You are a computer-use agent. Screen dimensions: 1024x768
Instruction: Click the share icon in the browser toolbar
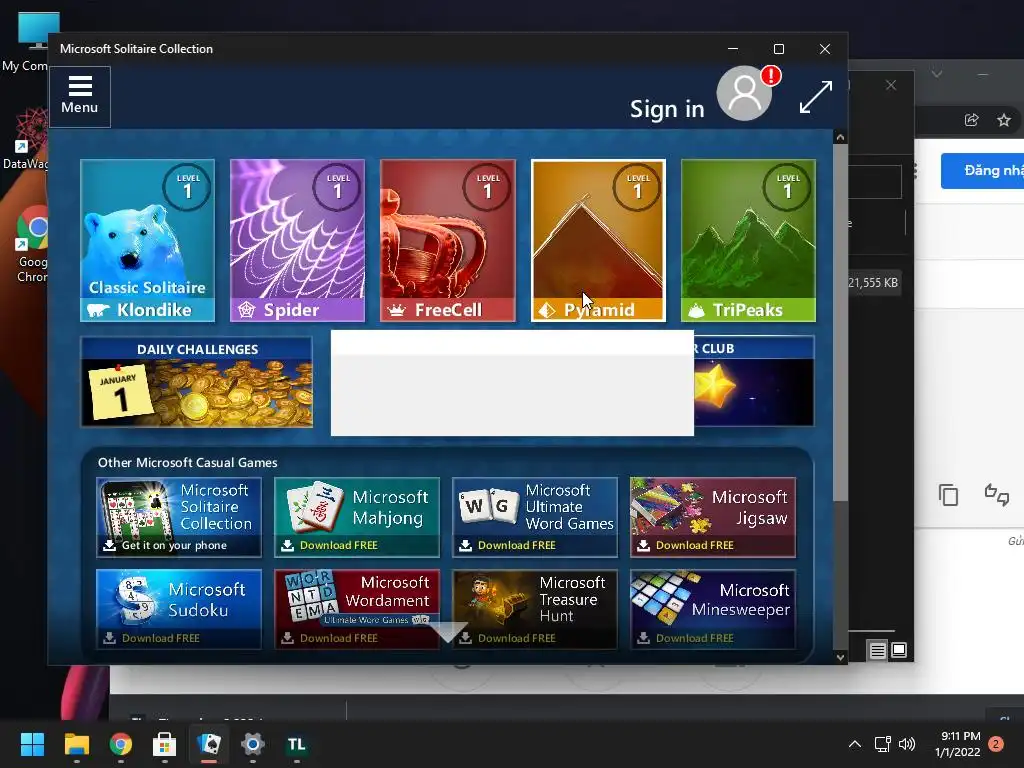(971, 120)
